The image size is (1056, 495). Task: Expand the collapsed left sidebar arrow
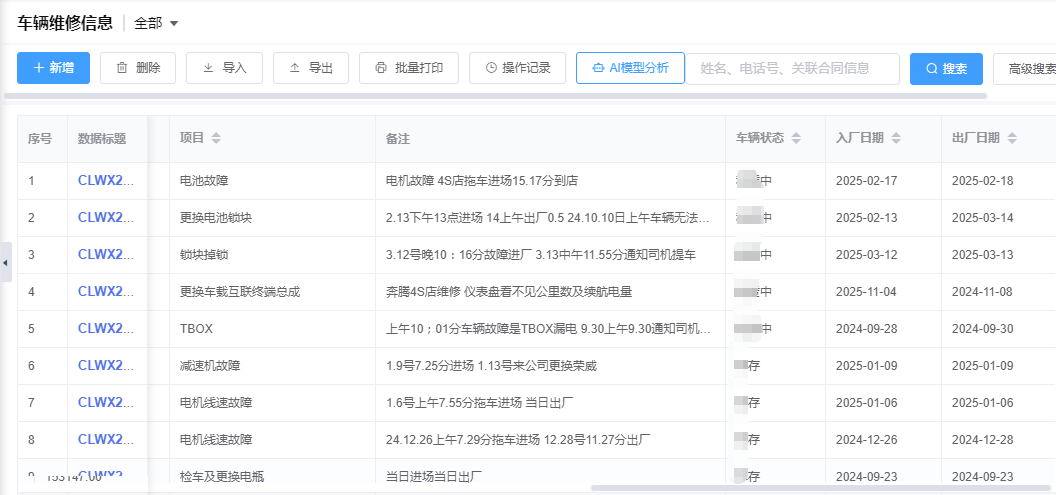click(5, 262)
